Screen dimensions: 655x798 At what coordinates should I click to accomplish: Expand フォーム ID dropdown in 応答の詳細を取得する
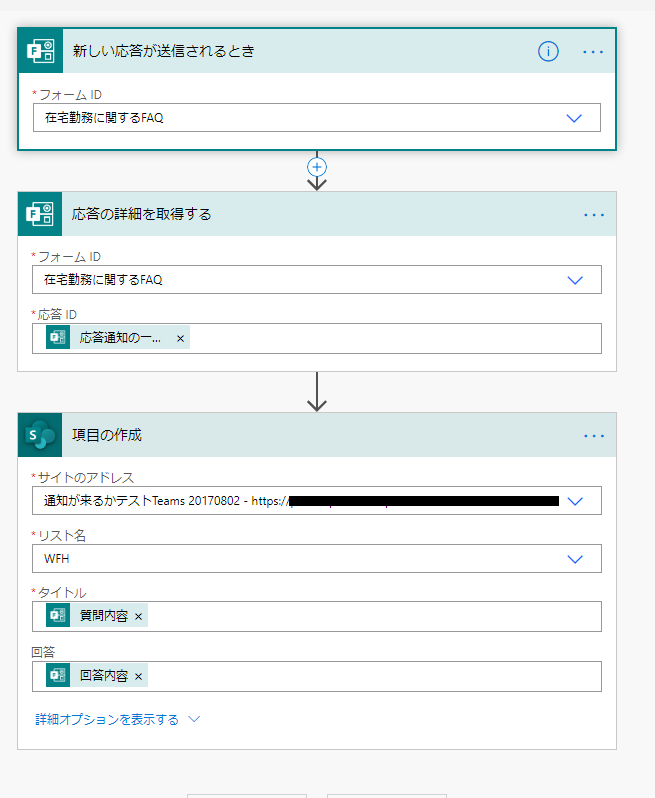pos(575,280)
